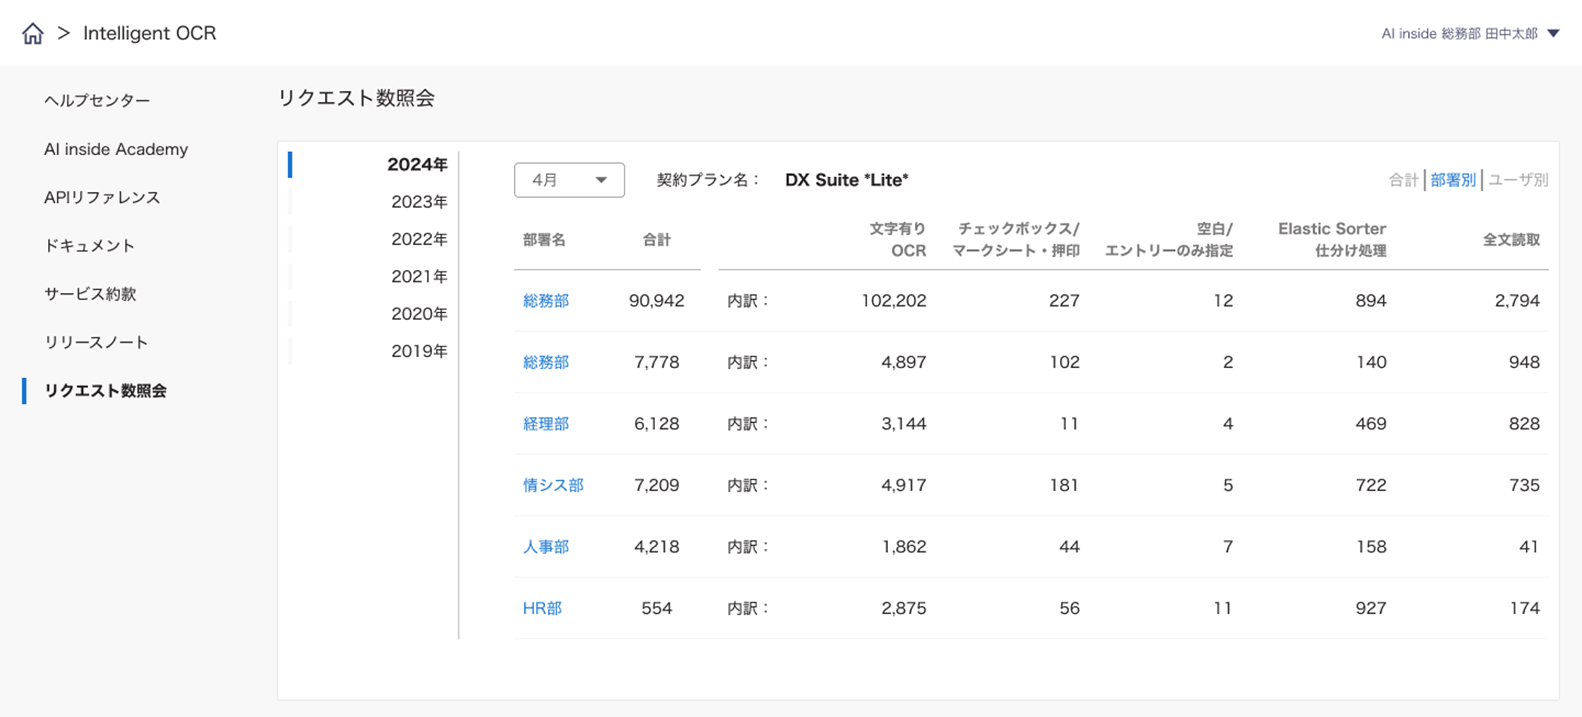1582x717 pixels.
Task: Open the 経理部 department link
Action: tap(546, 424)
